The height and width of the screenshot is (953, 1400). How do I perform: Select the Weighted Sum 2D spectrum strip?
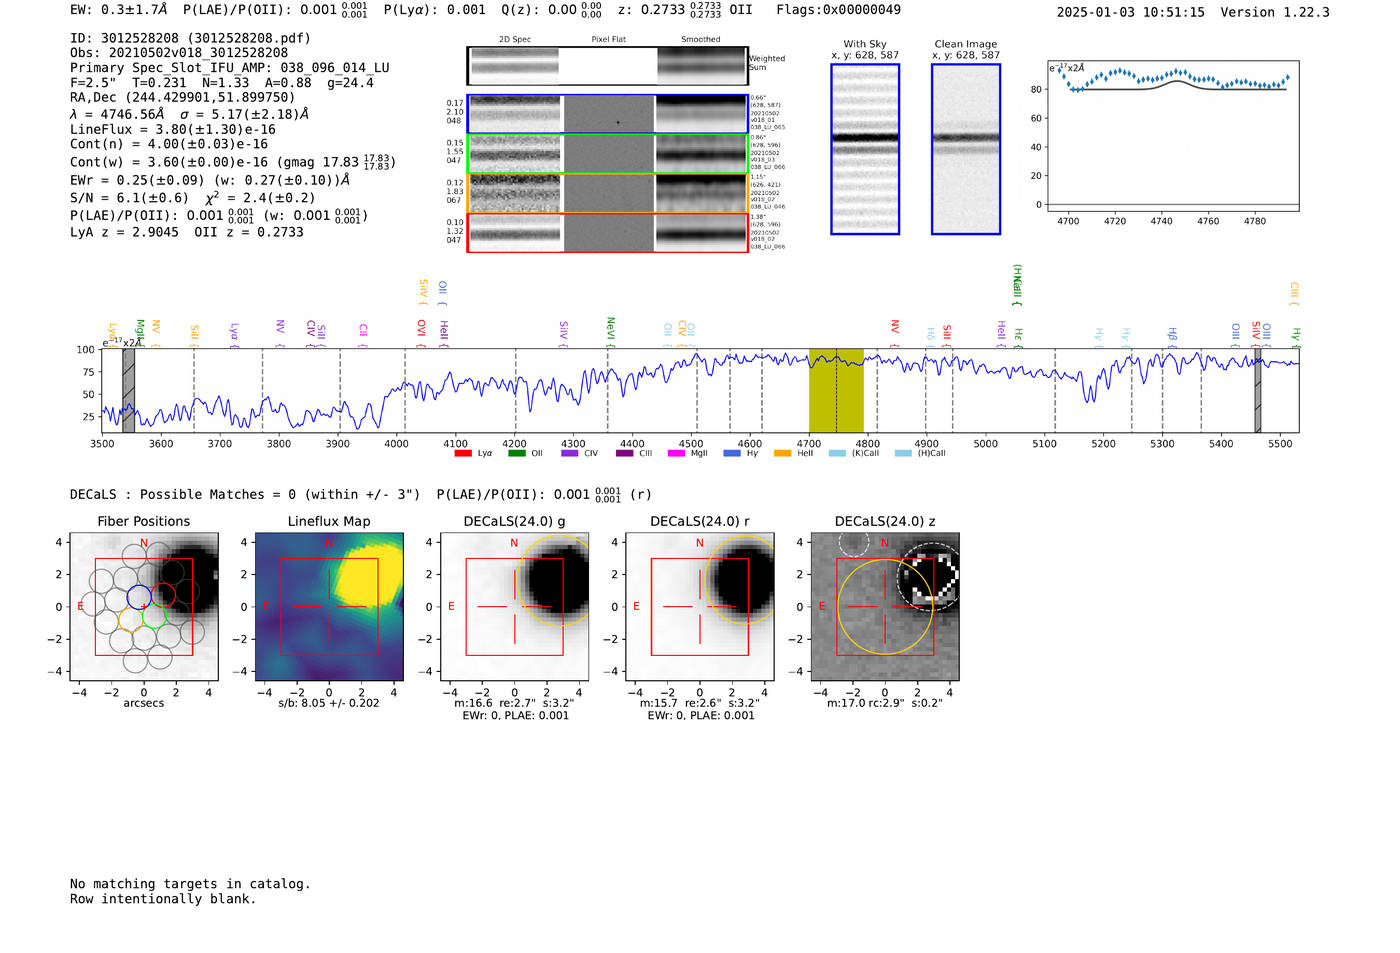(607, 66)
